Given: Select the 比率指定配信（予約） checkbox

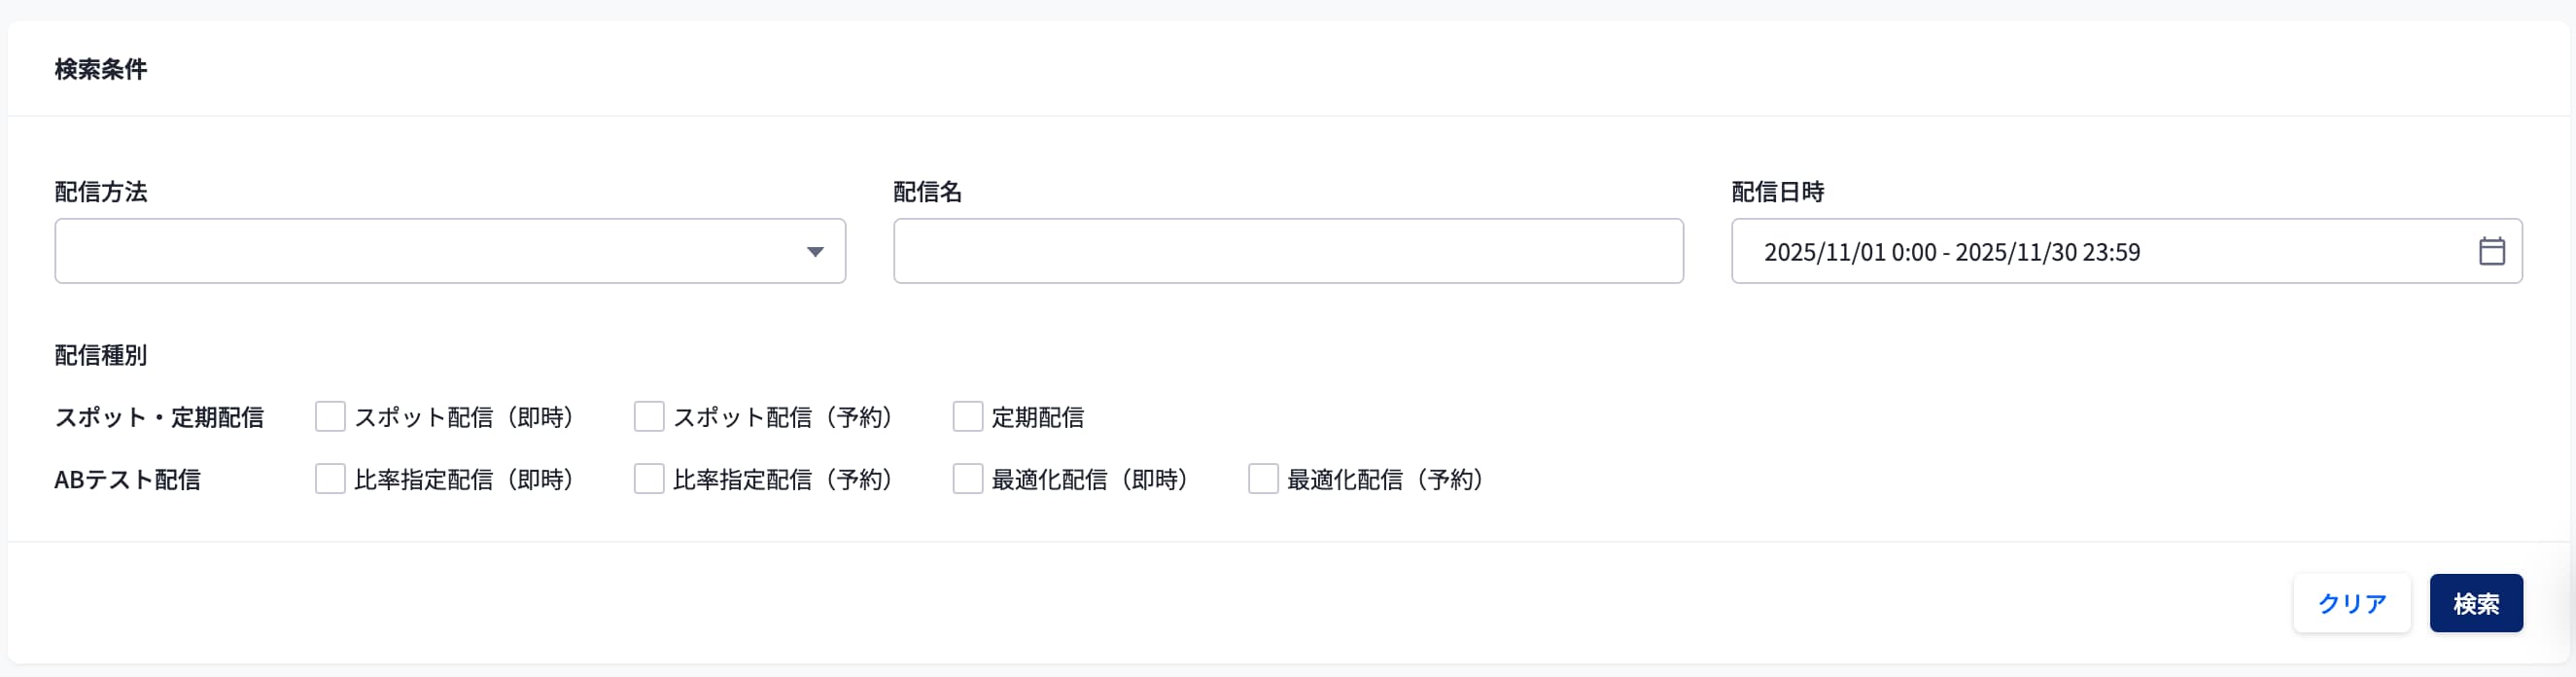Looking at the screenshot, I should pos(649,479).
